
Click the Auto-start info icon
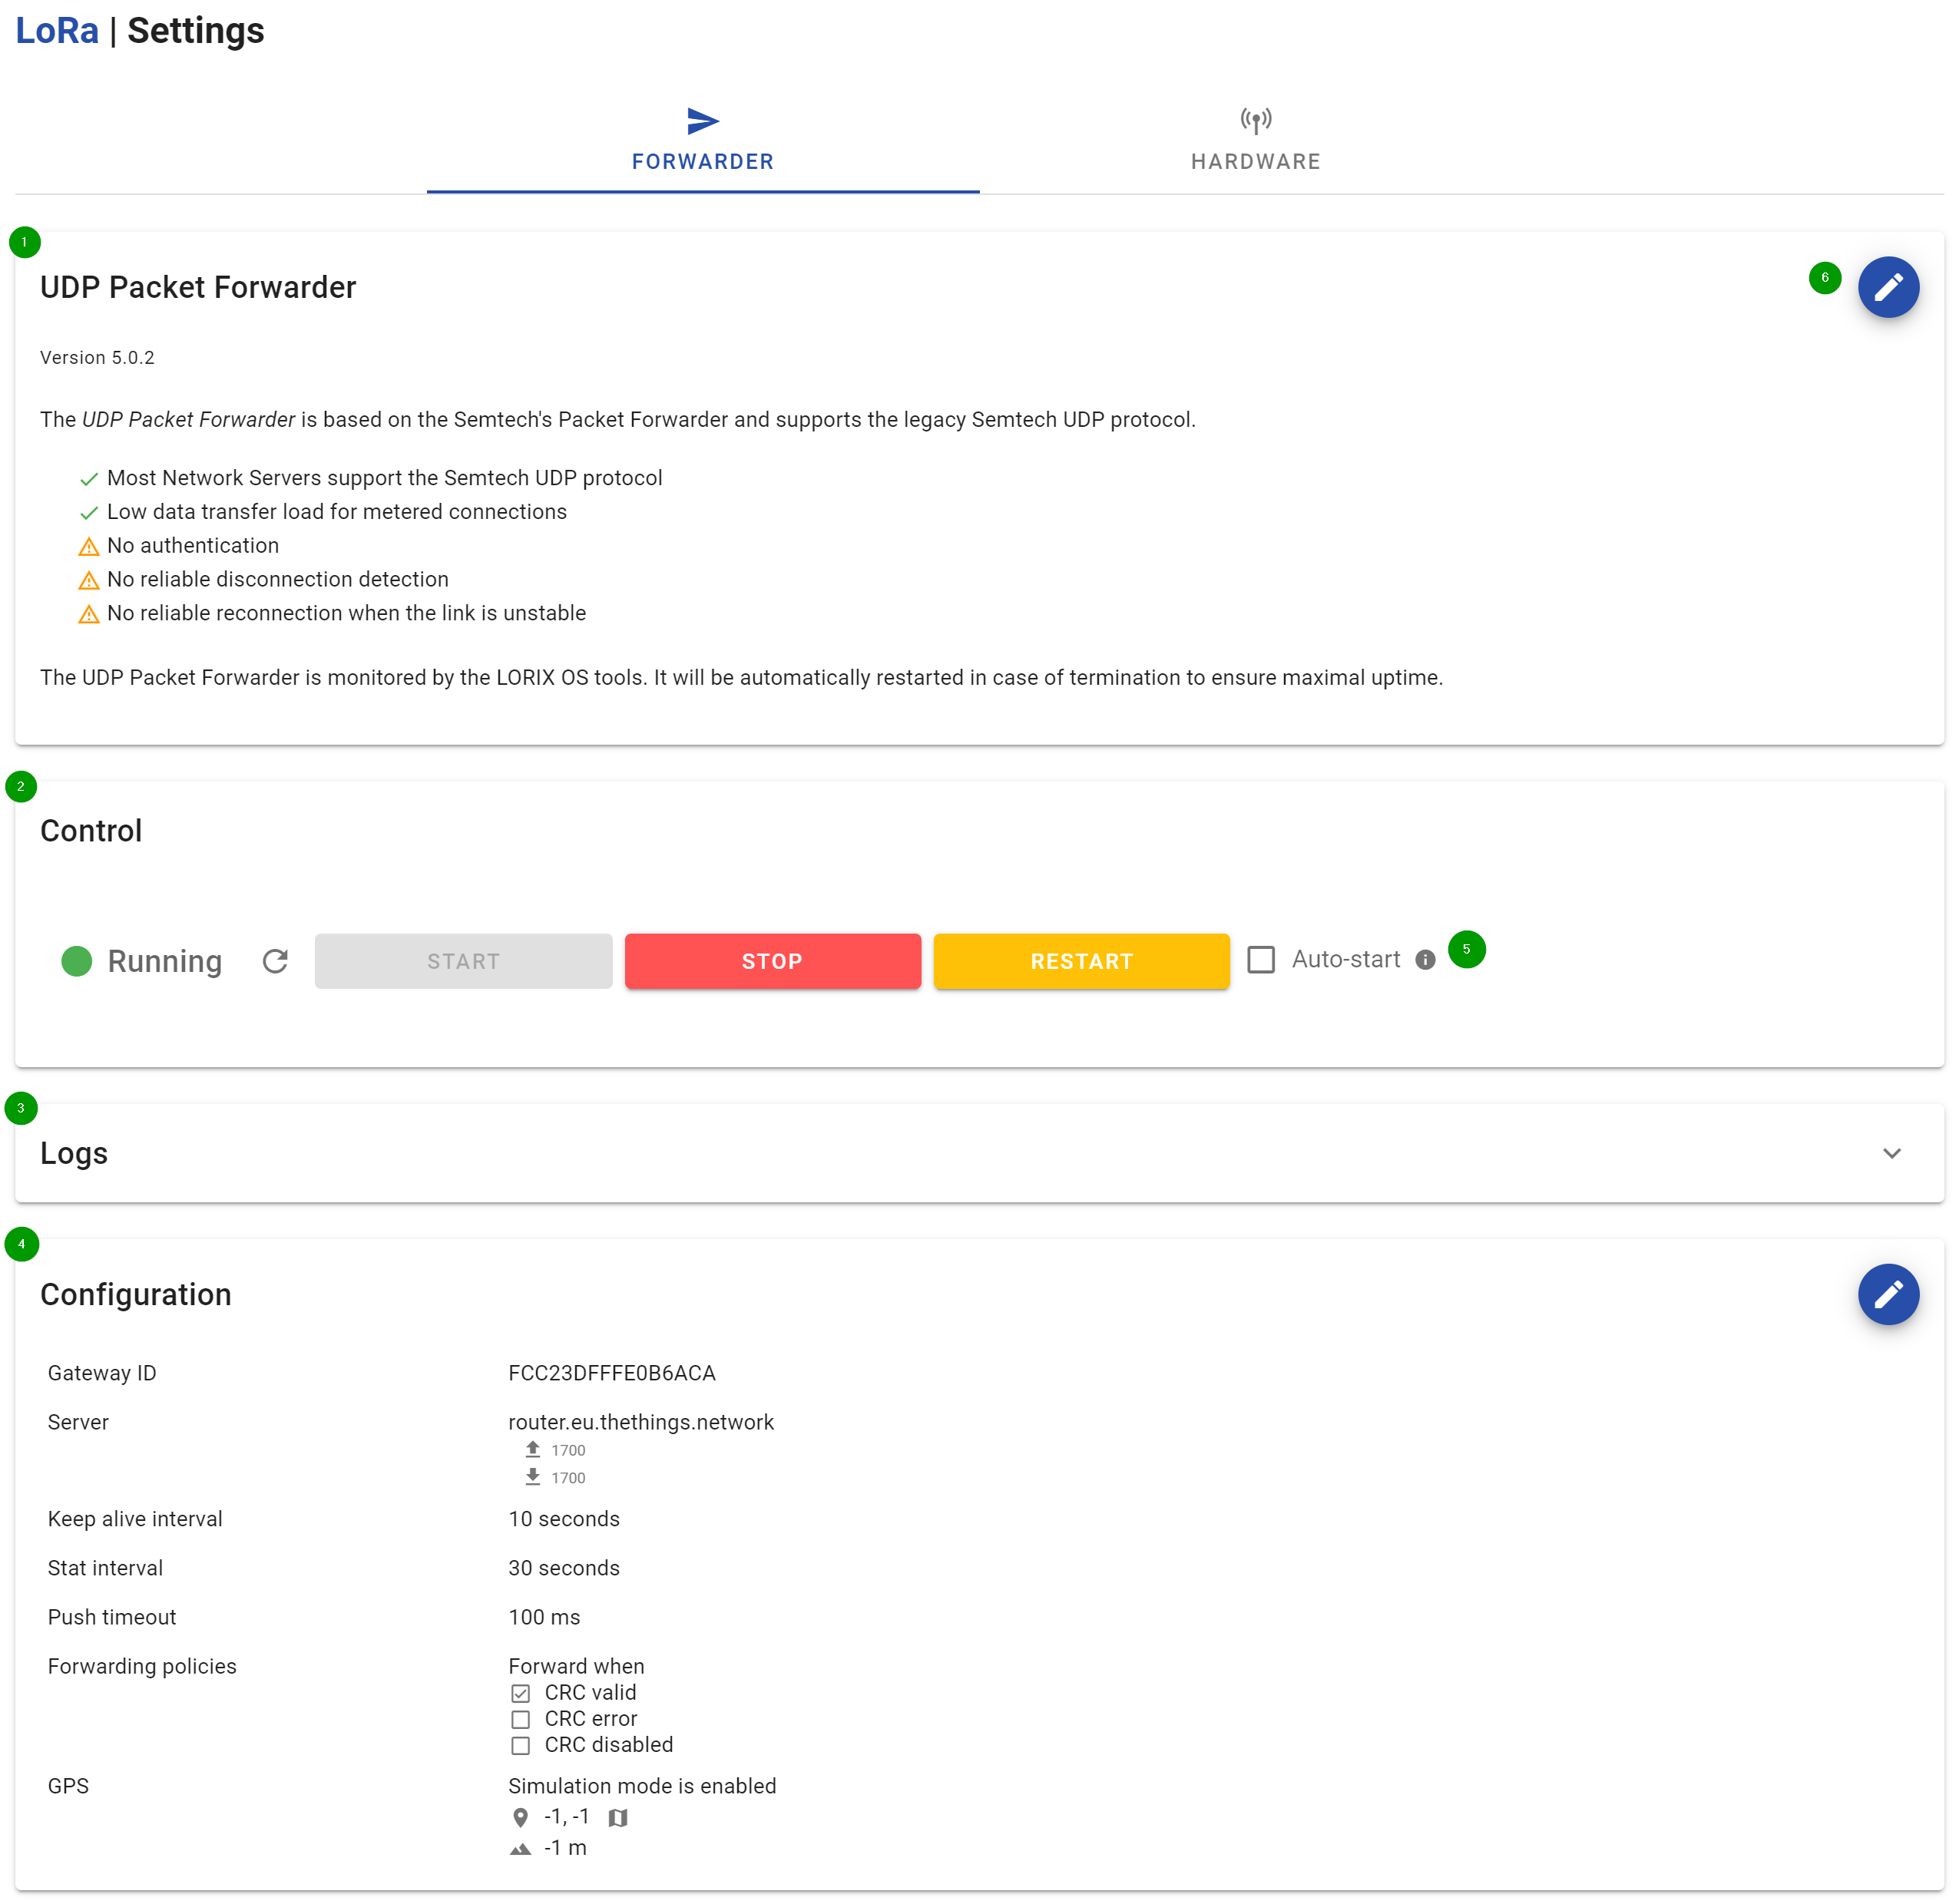click(x=1425, y=960)
